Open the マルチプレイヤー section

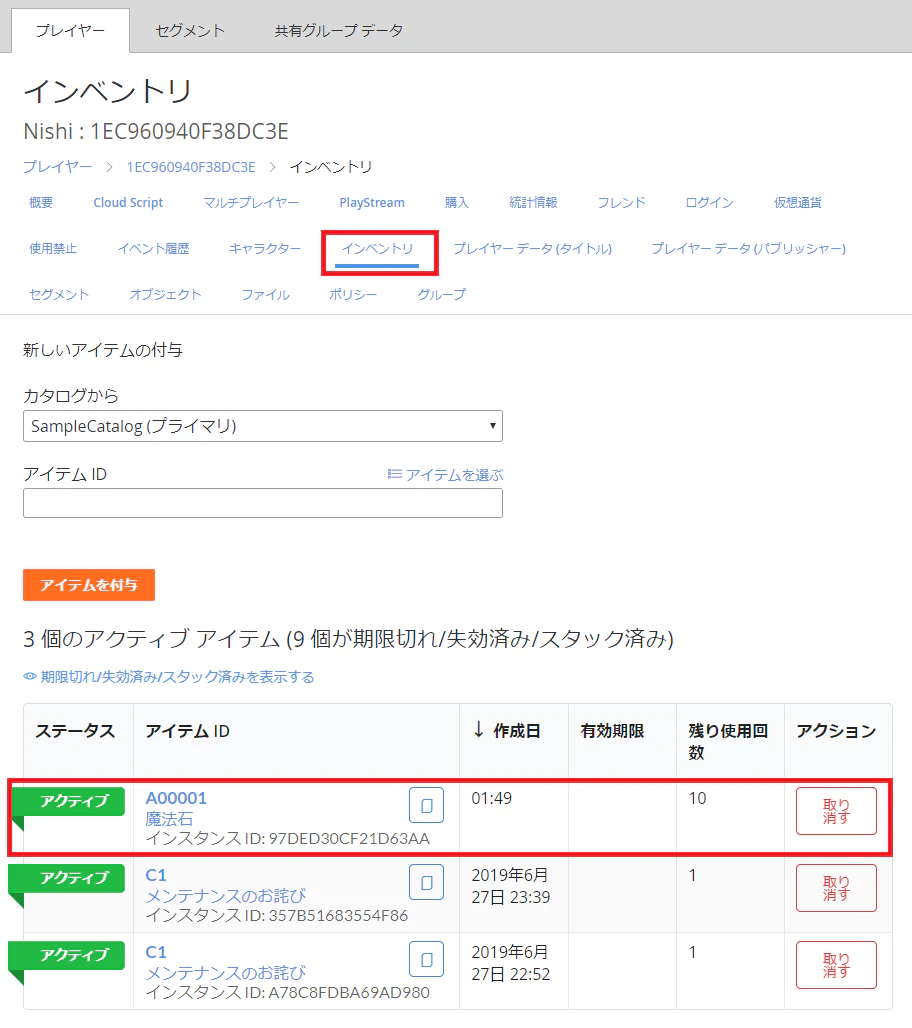tap(251, 203)
